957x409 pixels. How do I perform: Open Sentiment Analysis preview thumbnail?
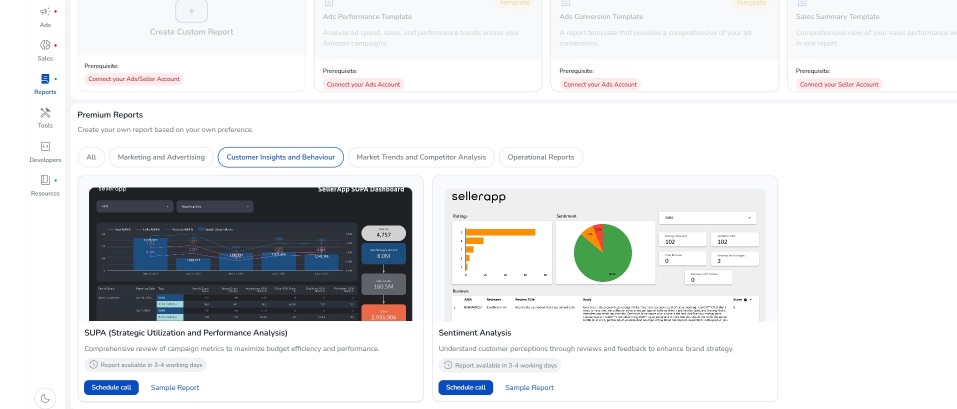tap(604, 254)
